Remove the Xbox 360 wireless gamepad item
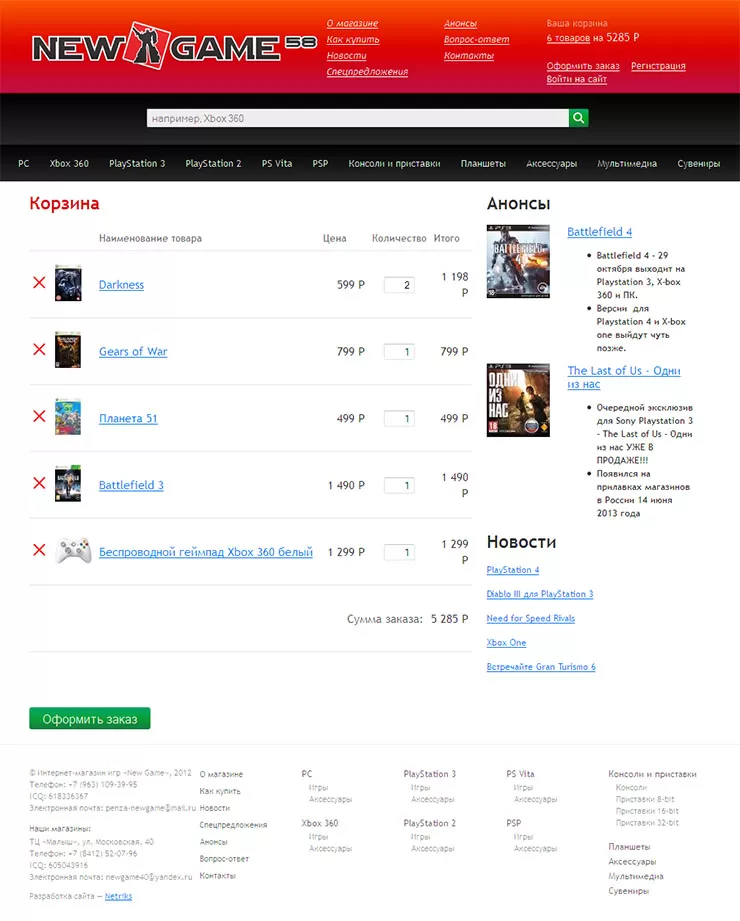Image resolution: width=740 pixels, height=921 pixels. pyautogui.click(x=39, y=550)
